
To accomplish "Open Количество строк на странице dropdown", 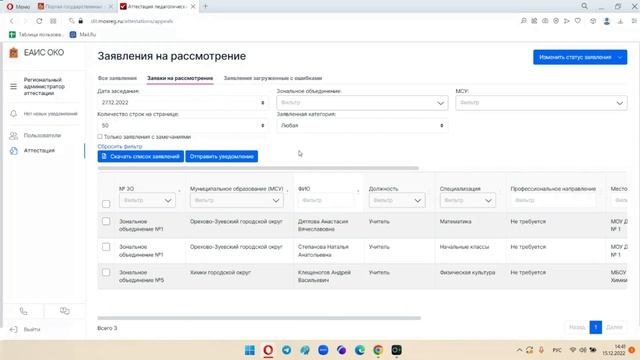I will [183, 126].
